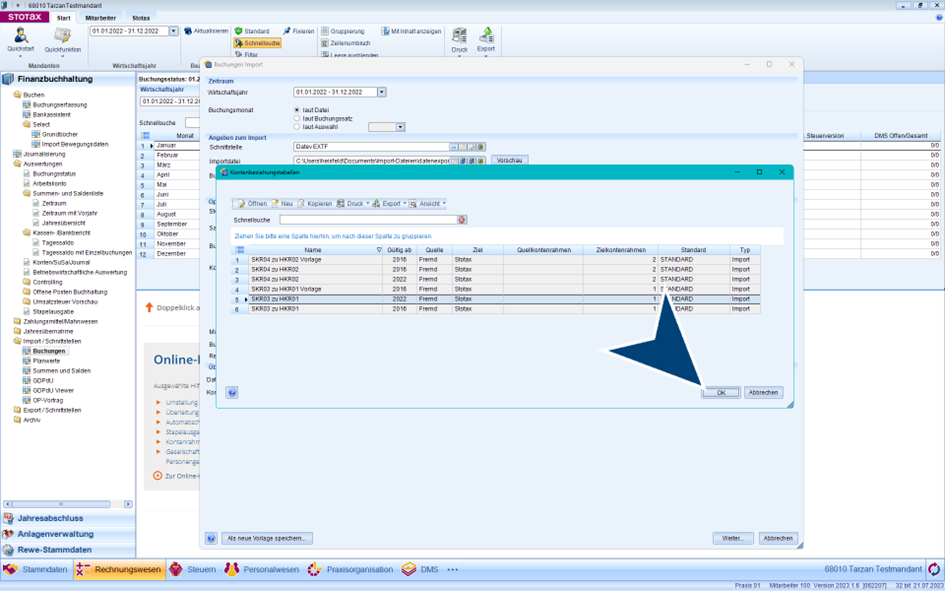
Task: Select the 'laut Auswahl' radio button
Action: click(297, 127)
